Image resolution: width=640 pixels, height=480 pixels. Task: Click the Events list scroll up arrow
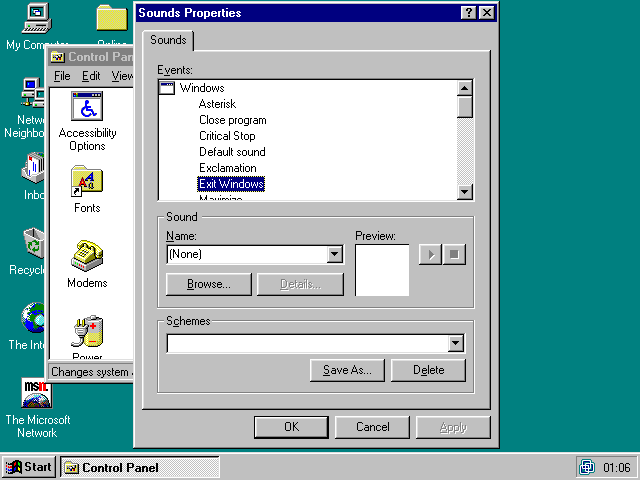pyautogui.click(x=464, y=88)
